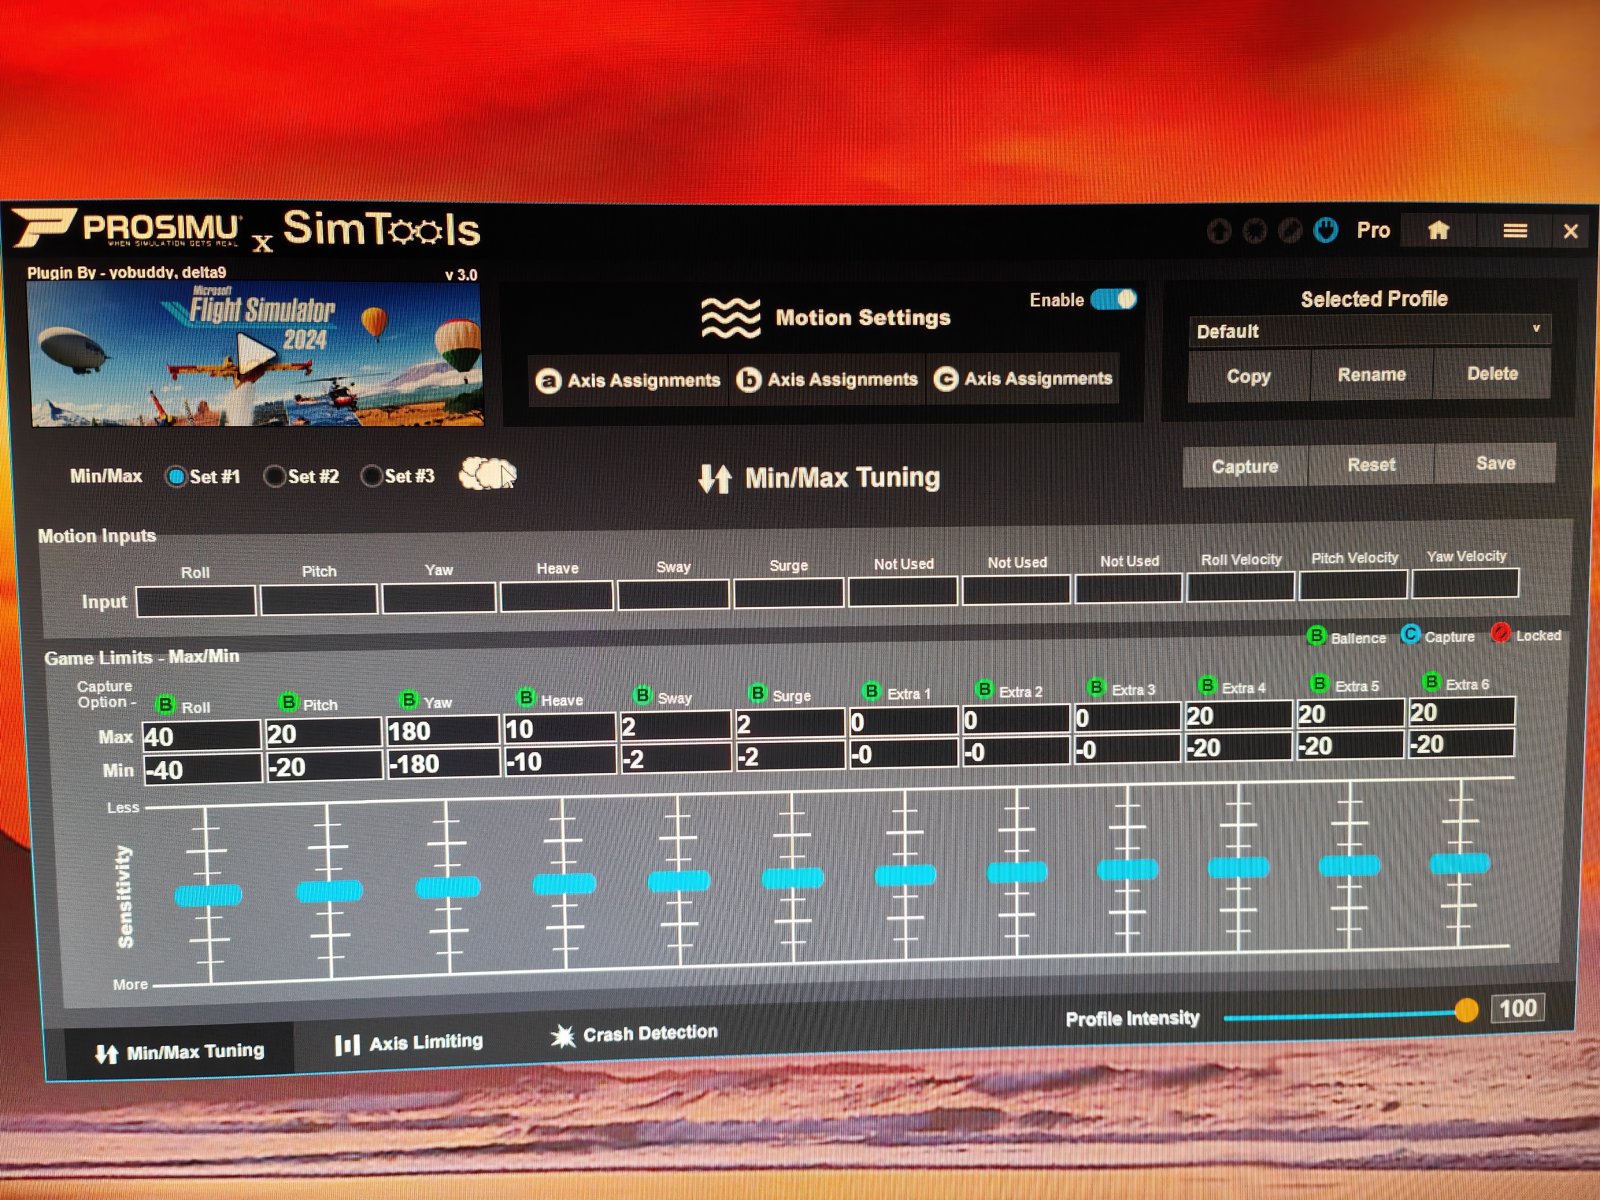Click the blue power icon near Pro
This screenshot has width=1600, height=1200.
[1326, 230]
